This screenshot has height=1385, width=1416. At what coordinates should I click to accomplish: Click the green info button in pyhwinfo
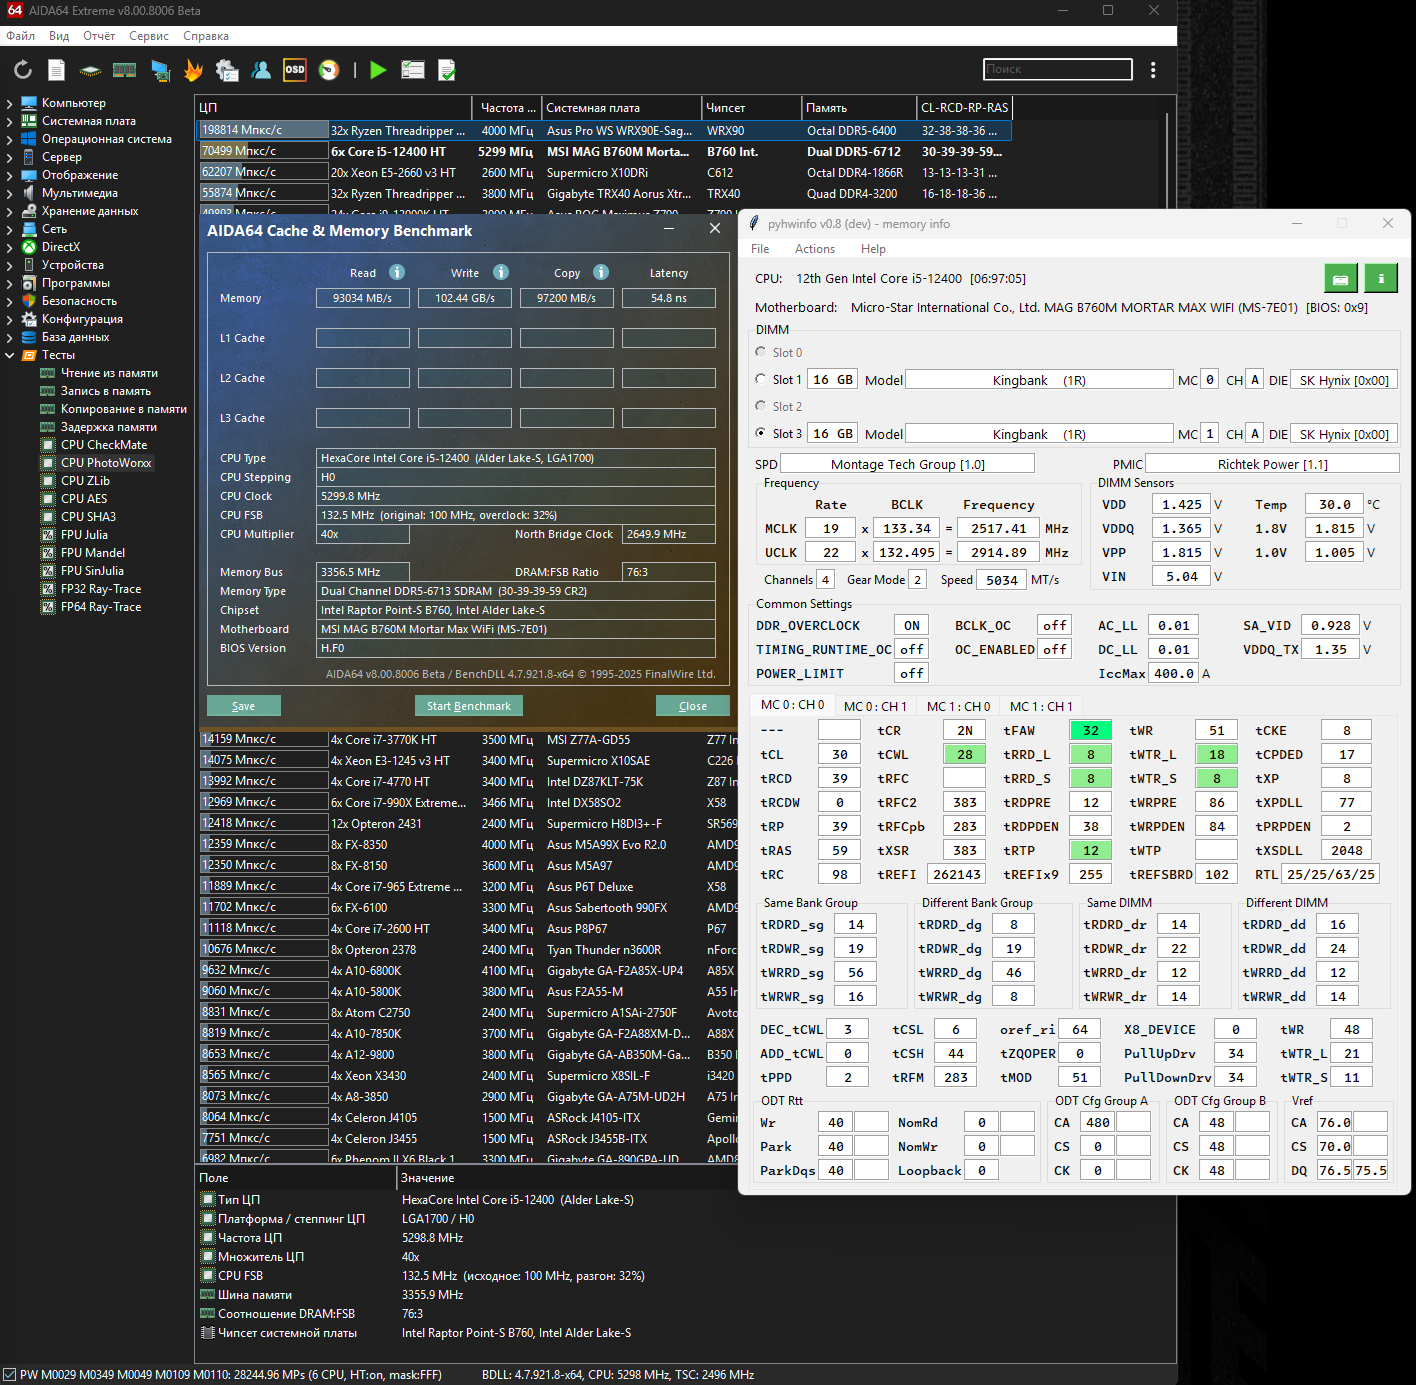(x=1381, y=279)
